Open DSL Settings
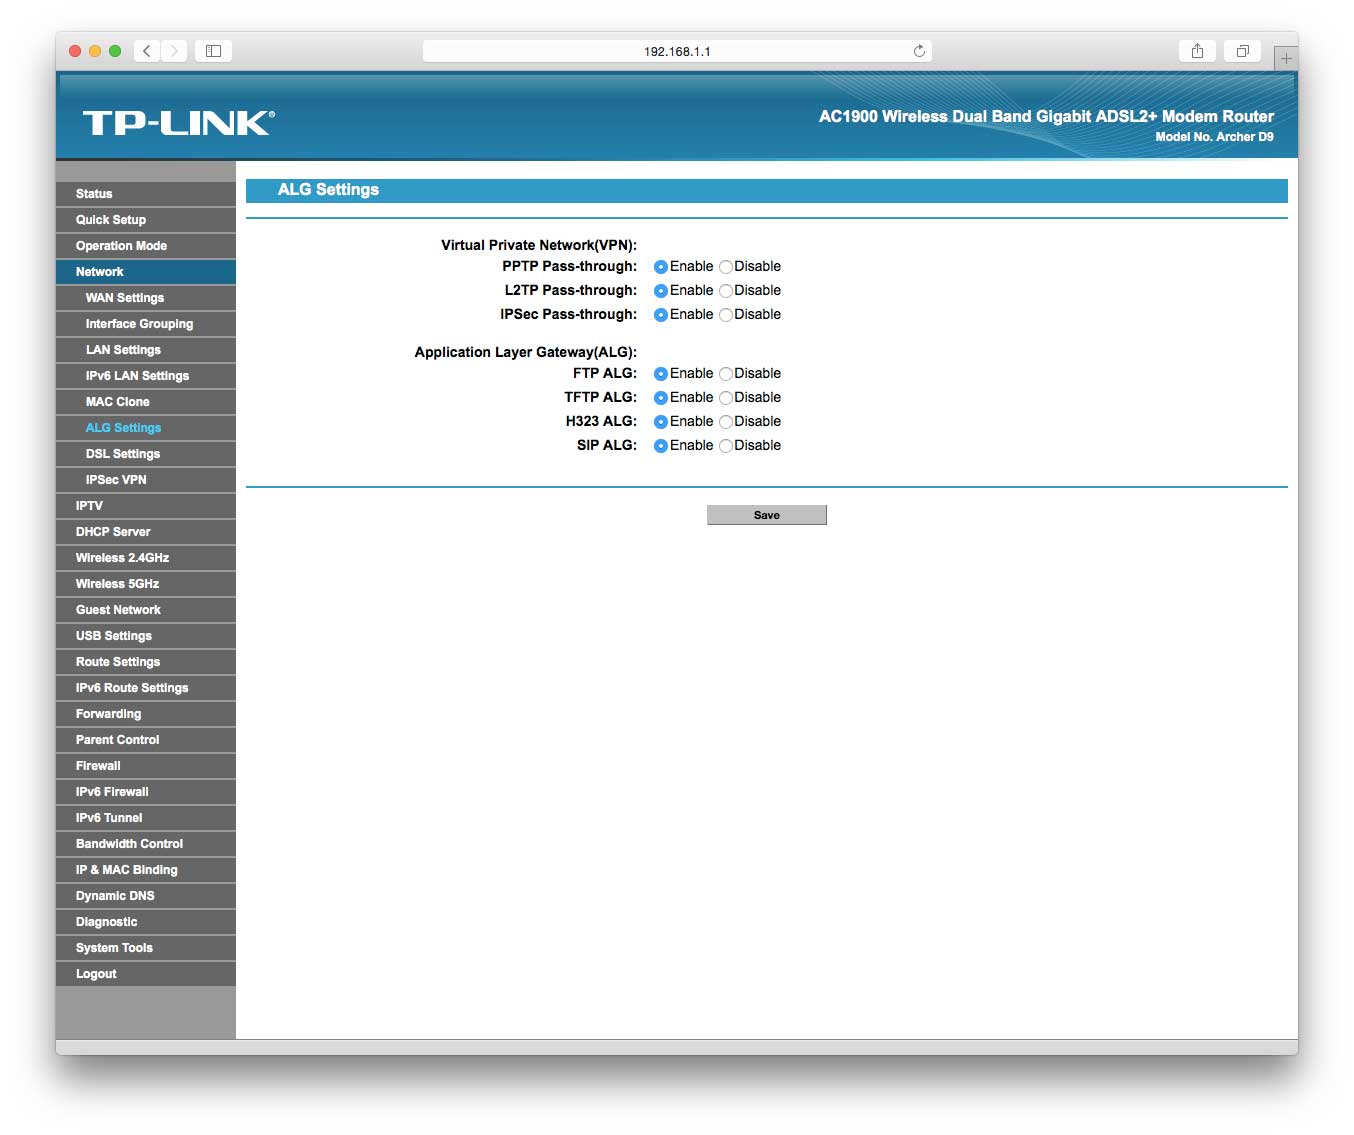 (146, 454)
